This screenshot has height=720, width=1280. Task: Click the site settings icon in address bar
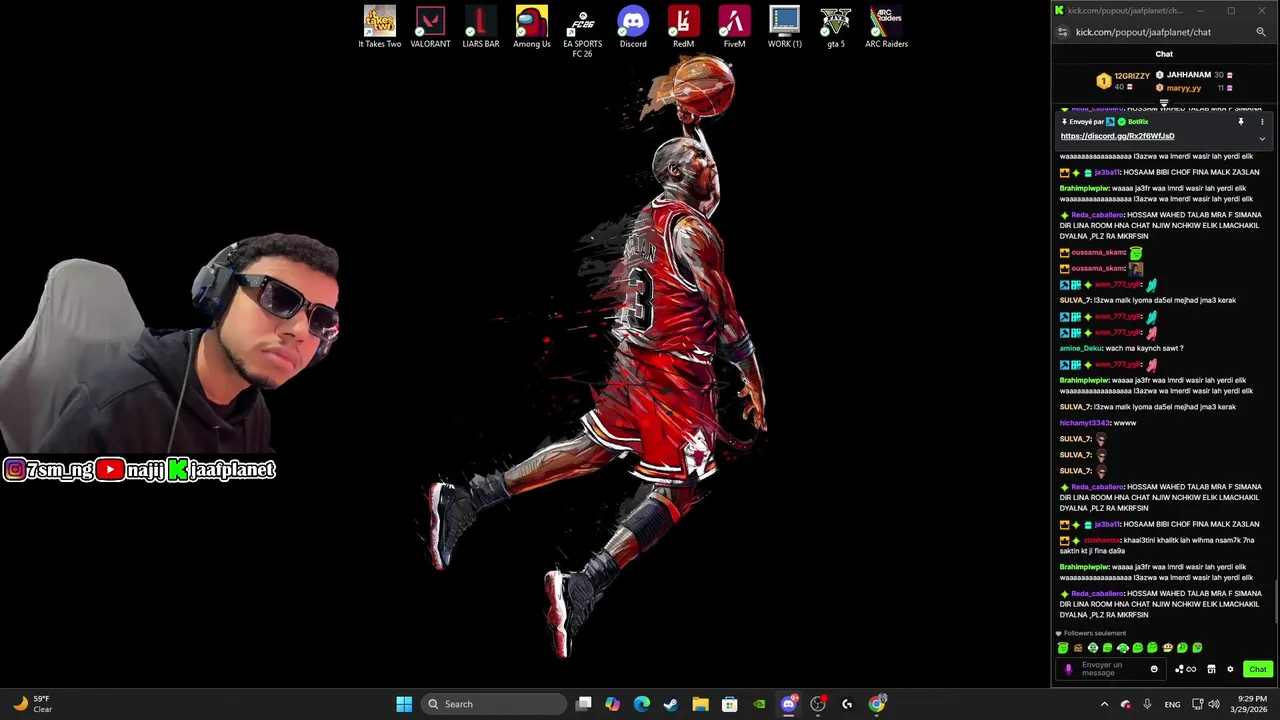[1062, 32]
